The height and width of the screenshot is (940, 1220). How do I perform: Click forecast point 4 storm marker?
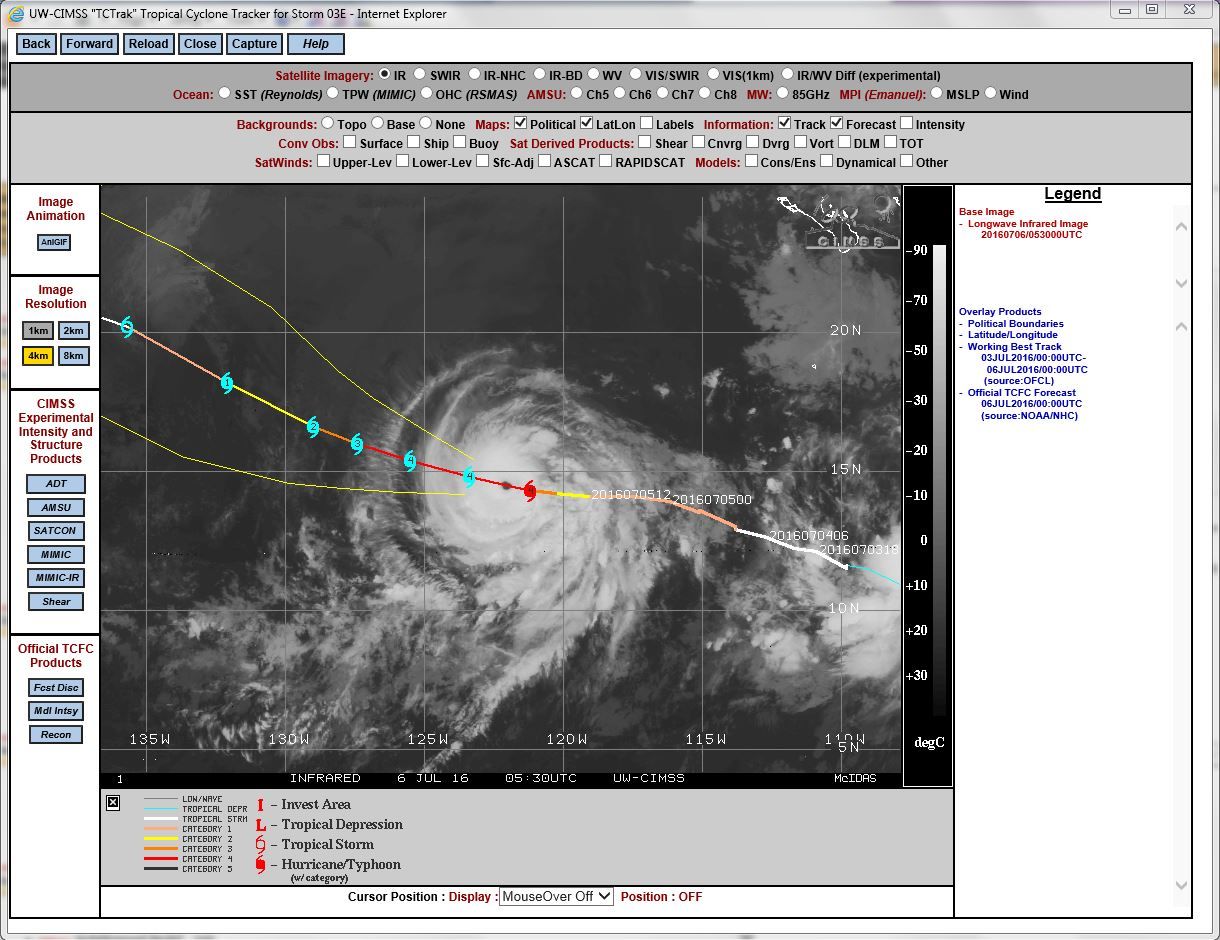tap(468, 478)
